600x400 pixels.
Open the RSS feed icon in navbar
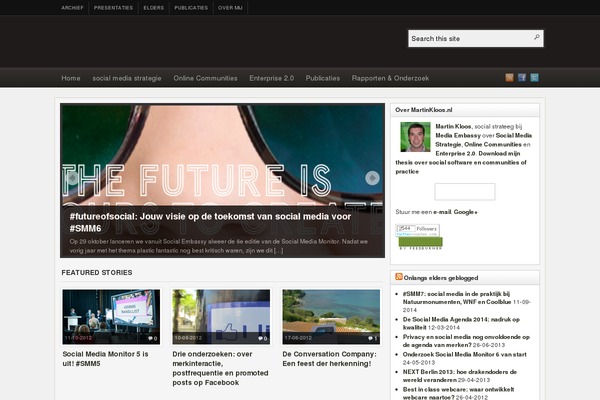click(509, 78)
